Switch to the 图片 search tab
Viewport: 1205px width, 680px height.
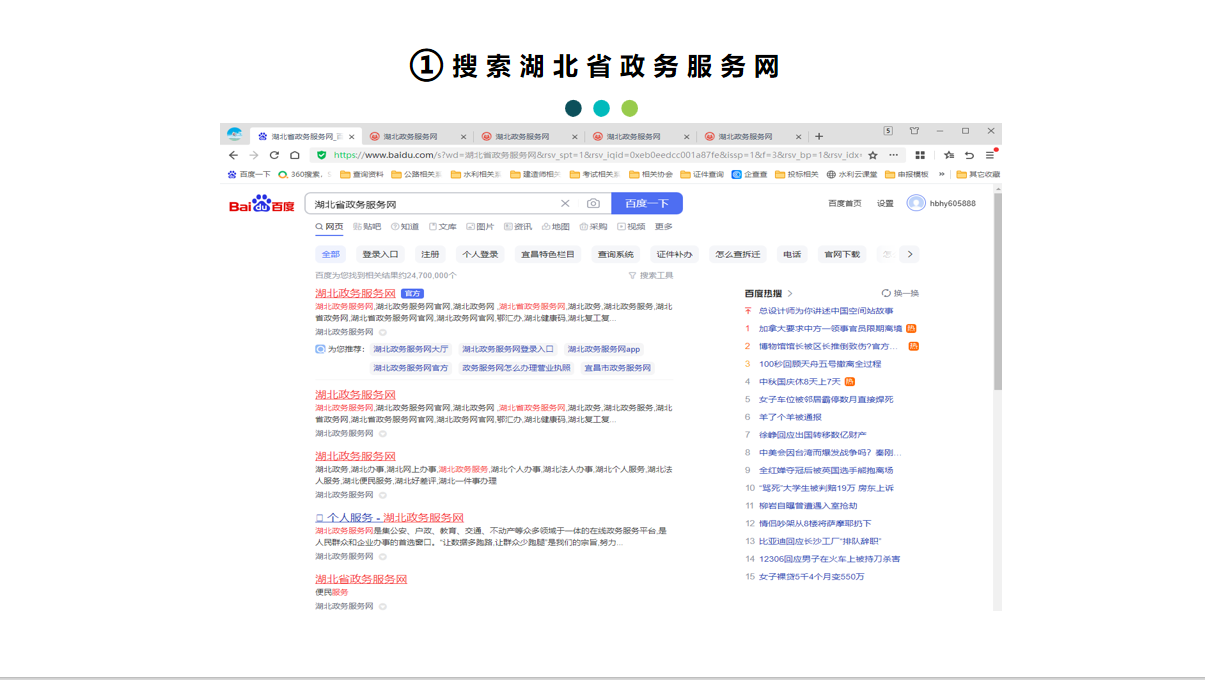click(x=481, y=227)
